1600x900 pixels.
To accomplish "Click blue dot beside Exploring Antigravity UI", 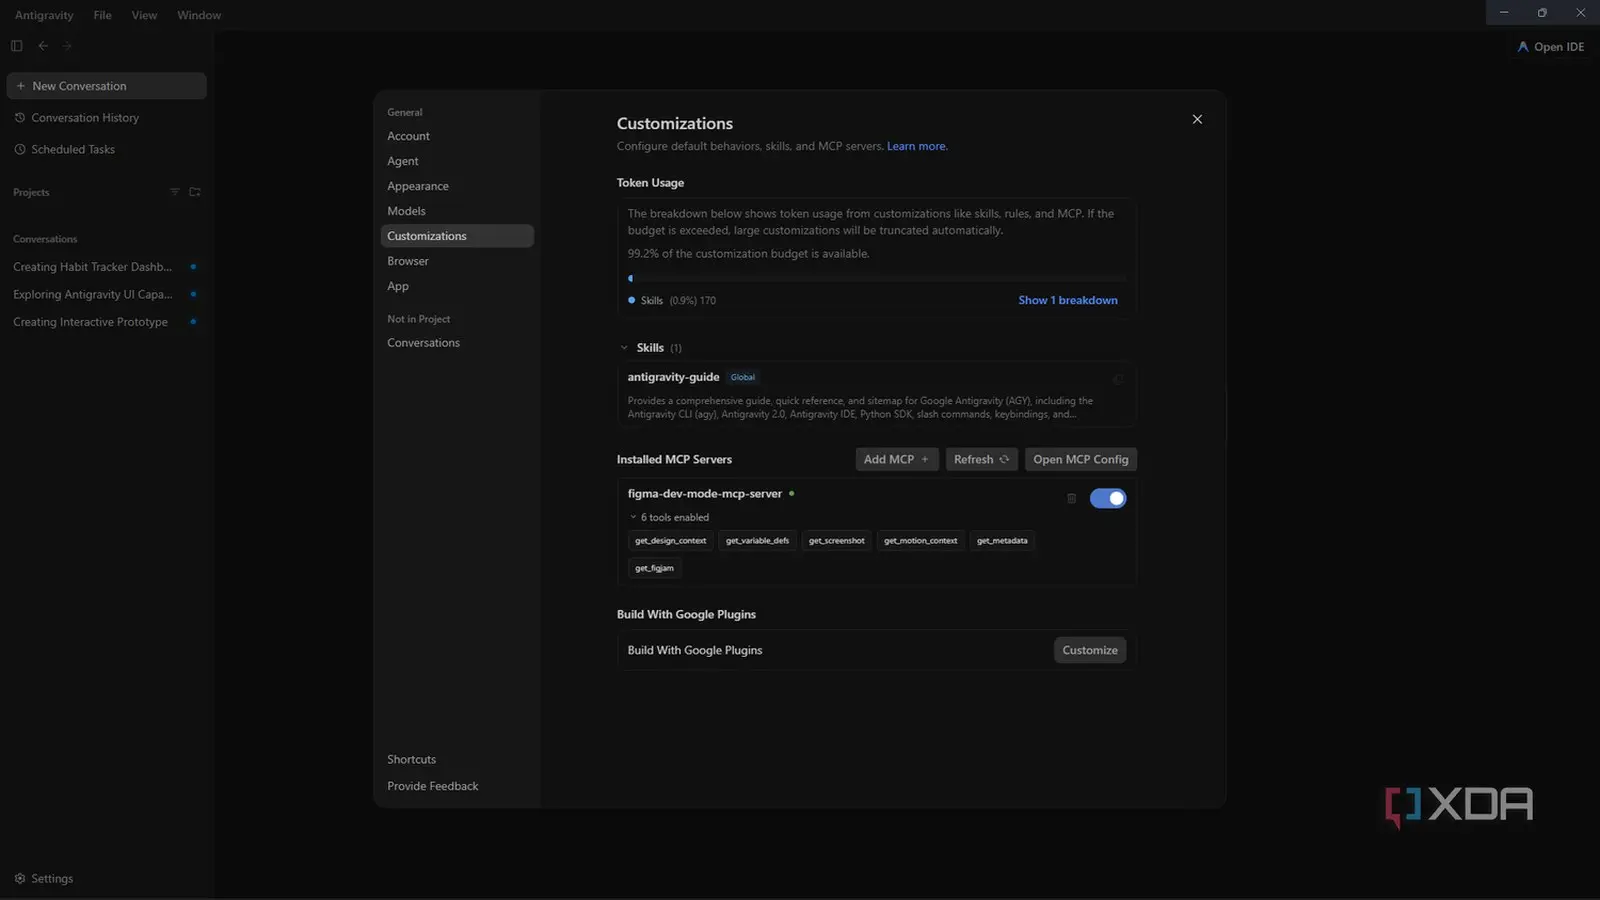I will point(193,295).
